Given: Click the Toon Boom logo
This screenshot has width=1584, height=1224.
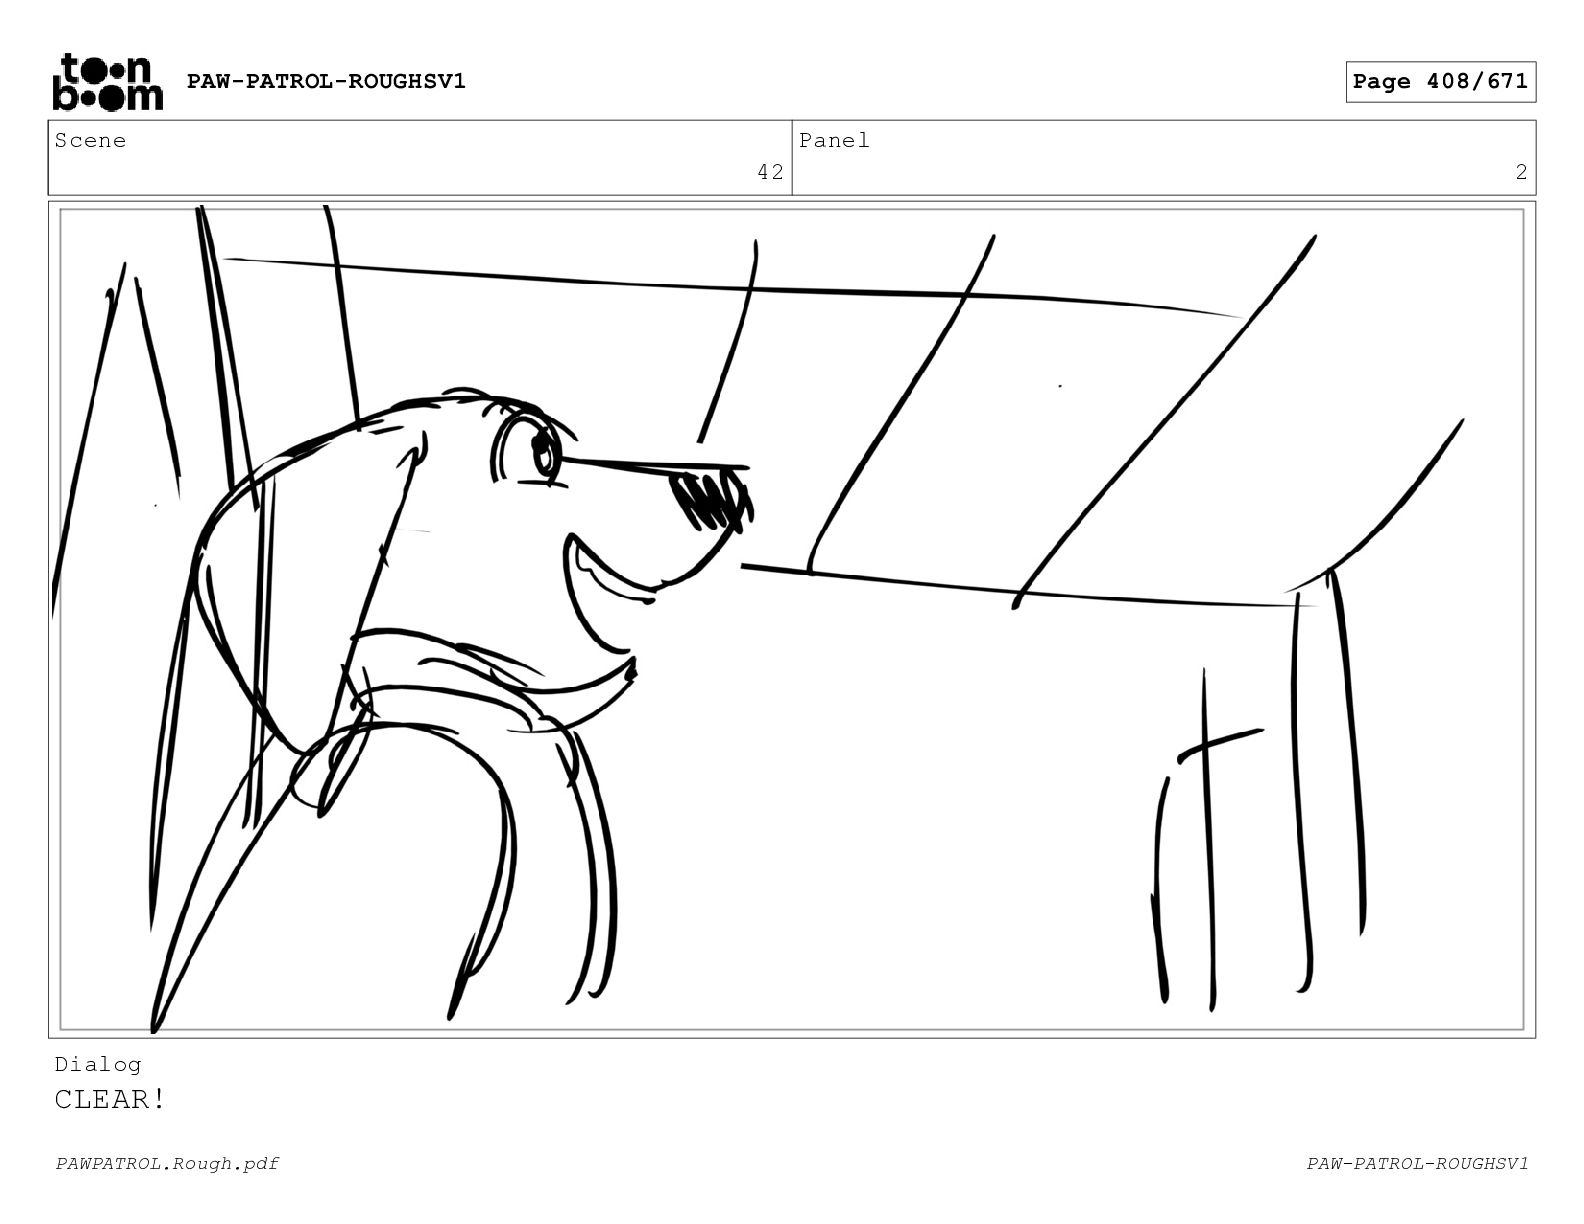Looking at the screenshot, I should click(107, 82).
